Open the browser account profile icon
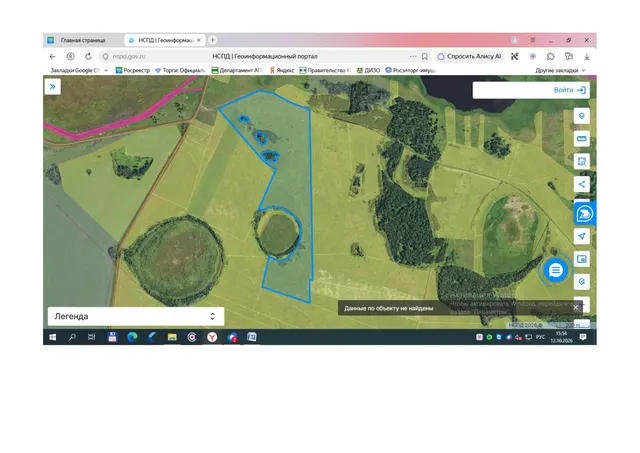The height and width of the screenshot is (453, 640). 515,40
